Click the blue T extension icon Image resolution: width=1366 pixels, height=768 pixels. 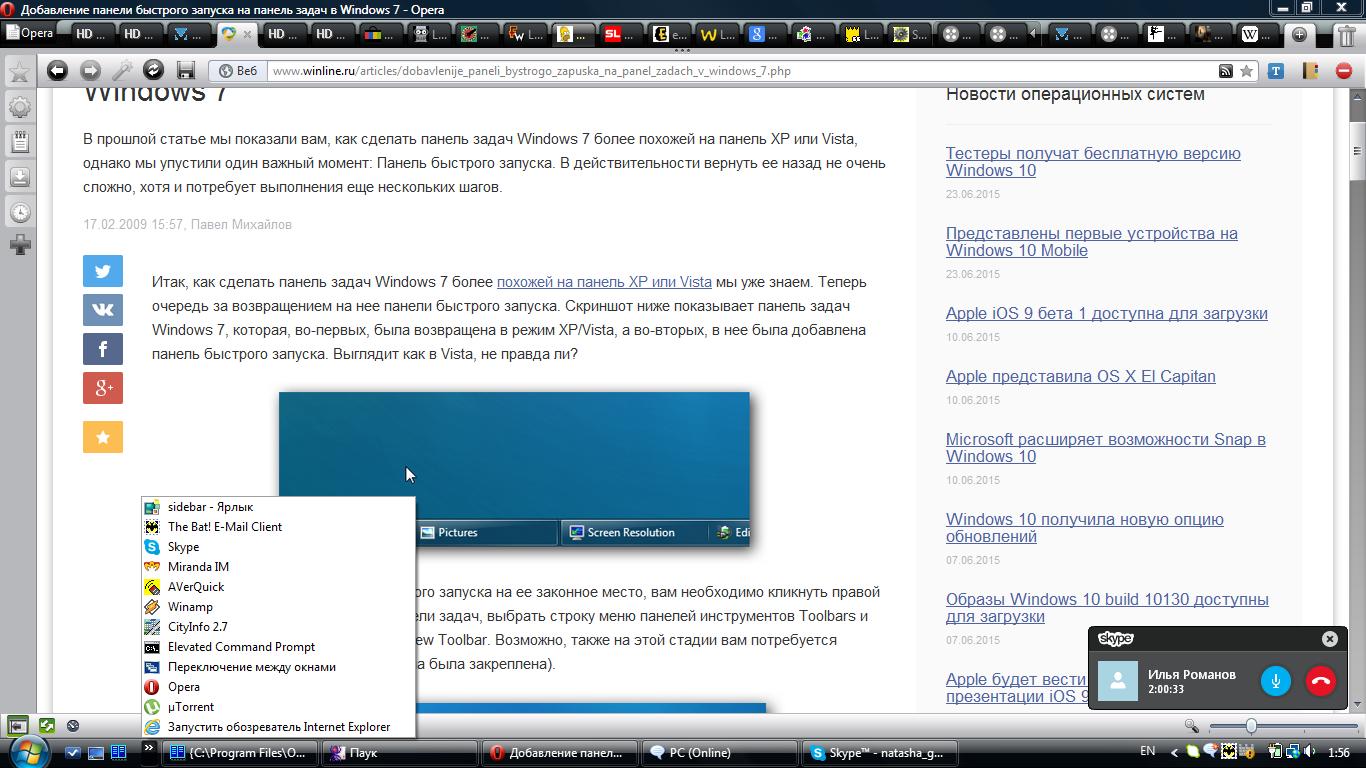click(x=1276, y=71)
